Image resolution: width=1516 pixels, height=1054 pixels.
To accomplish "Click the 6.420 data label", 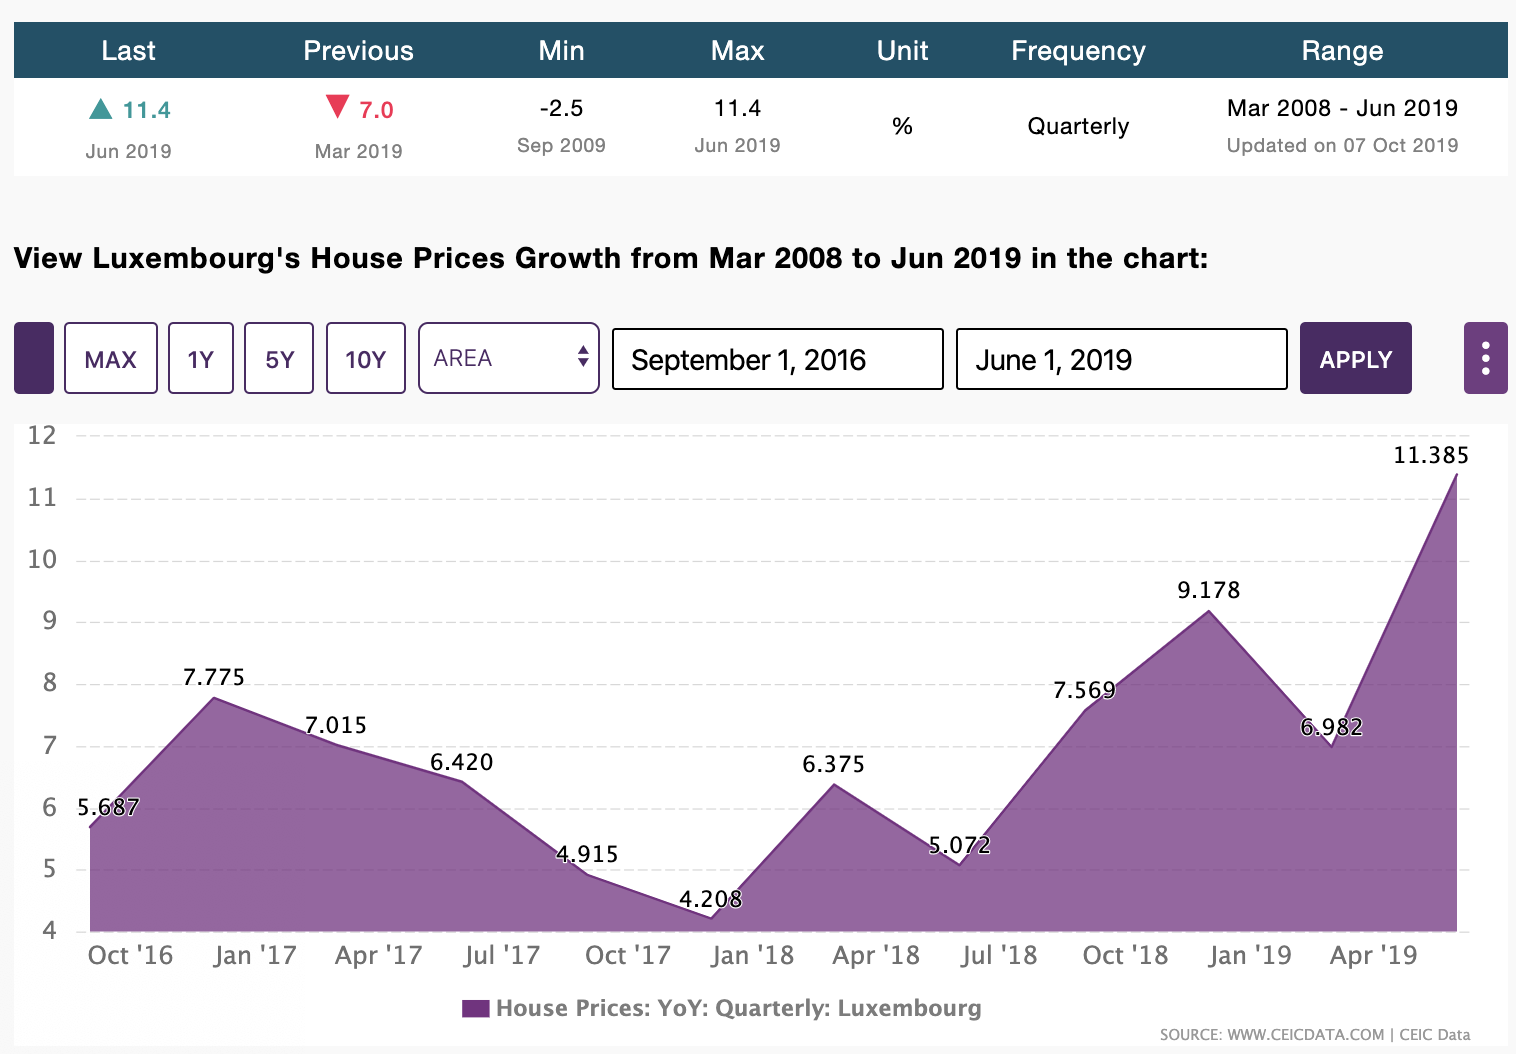I will point(462,762).
